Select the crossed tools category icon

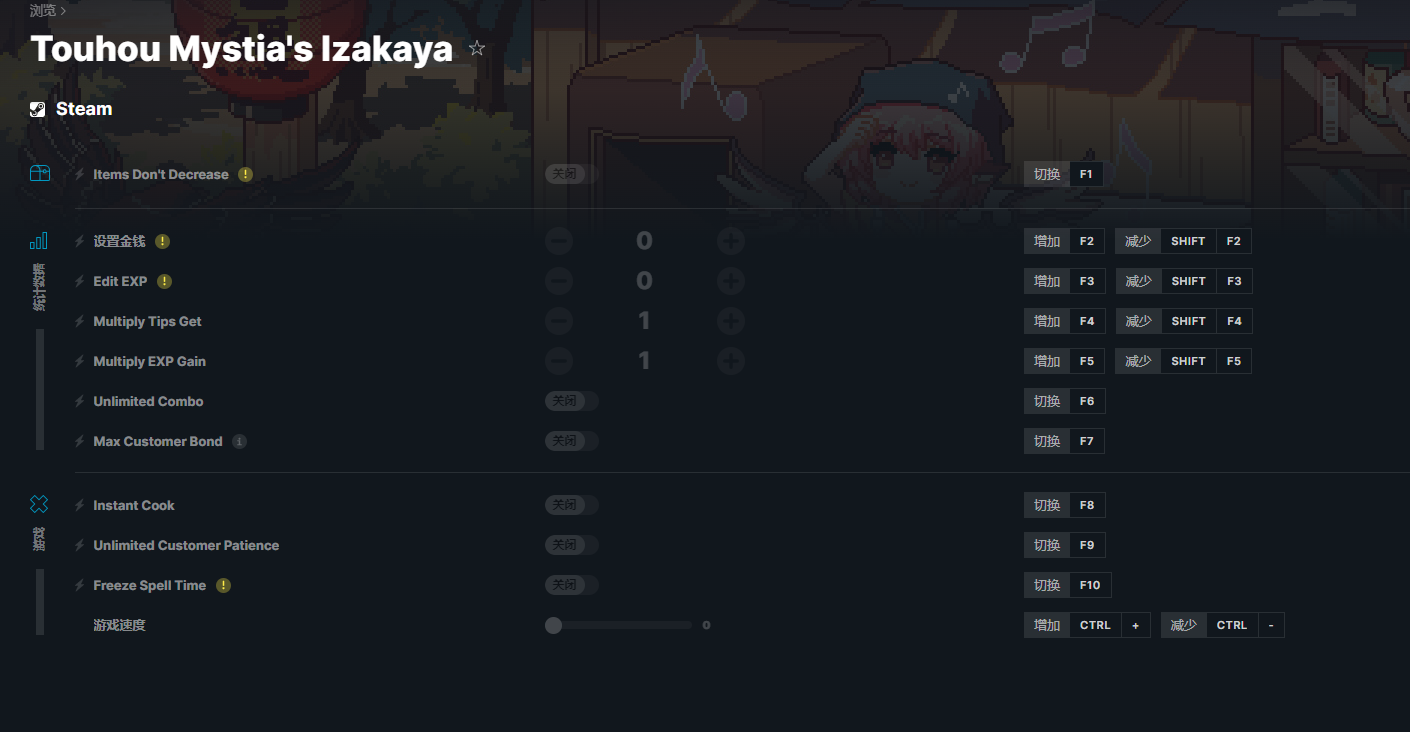39,504
